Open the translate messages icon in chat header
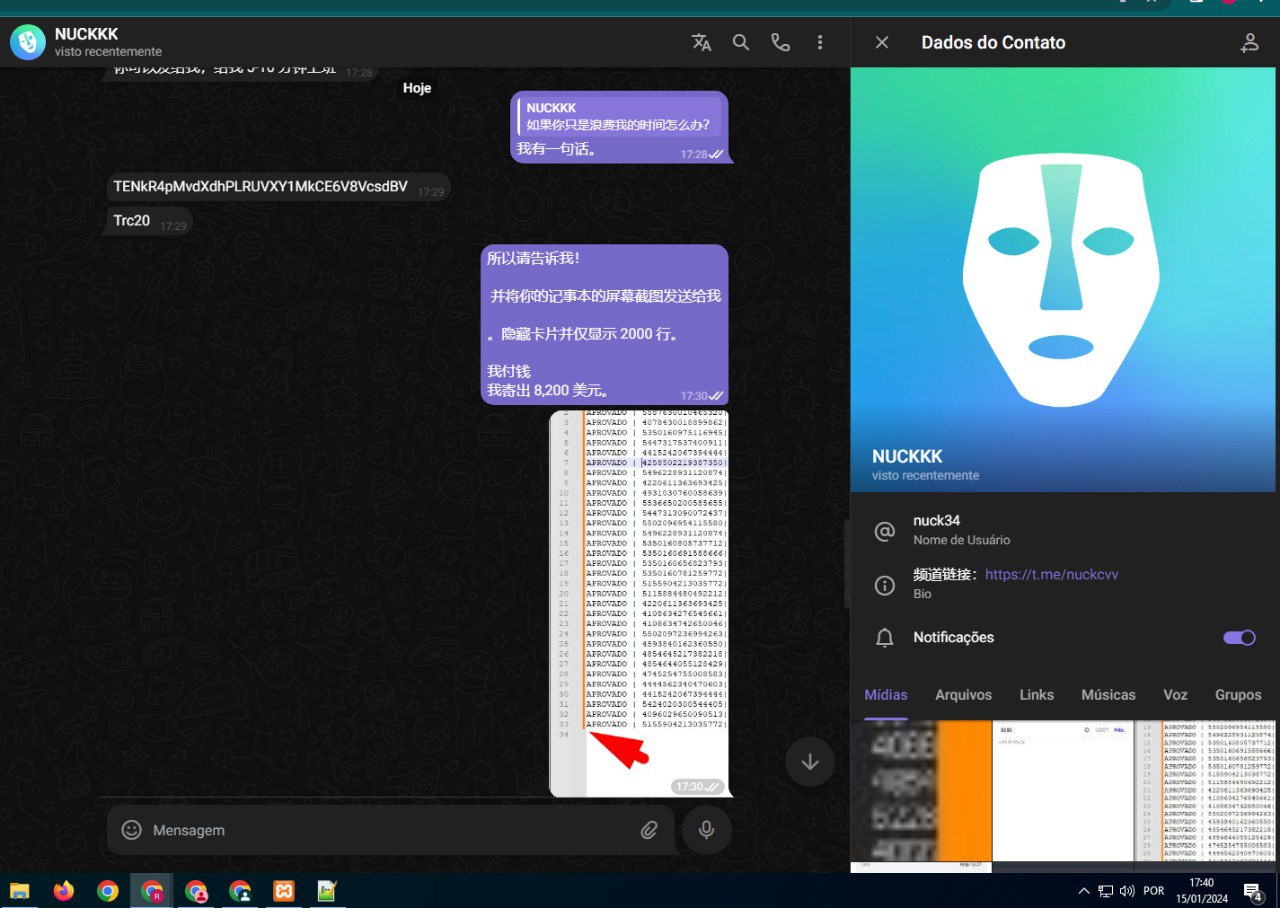The image size is (1280, 908). pos(702,42)
